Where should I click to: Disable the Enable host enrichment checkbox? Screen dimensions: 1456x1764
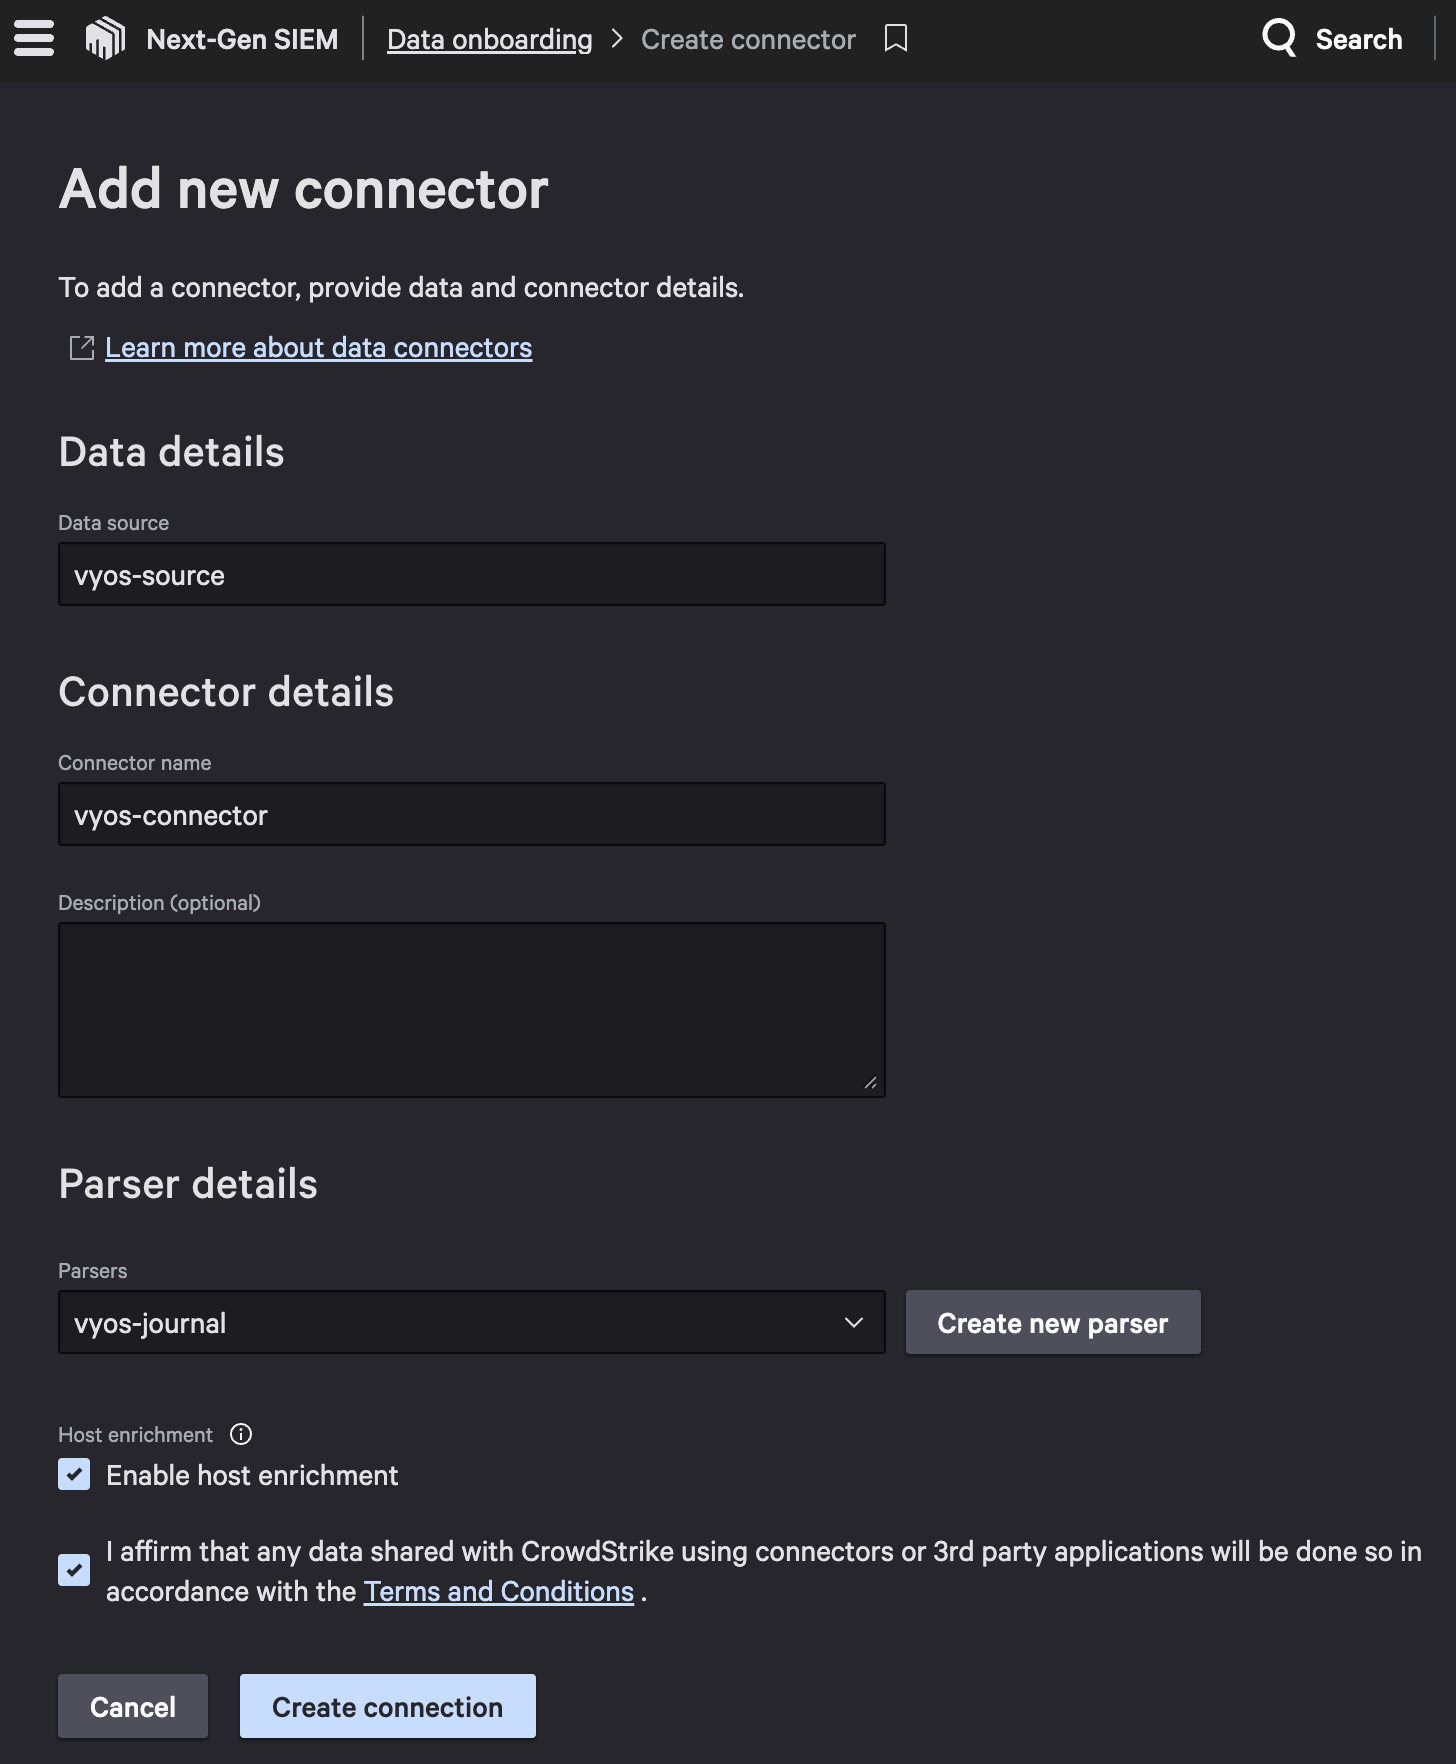74,1475
